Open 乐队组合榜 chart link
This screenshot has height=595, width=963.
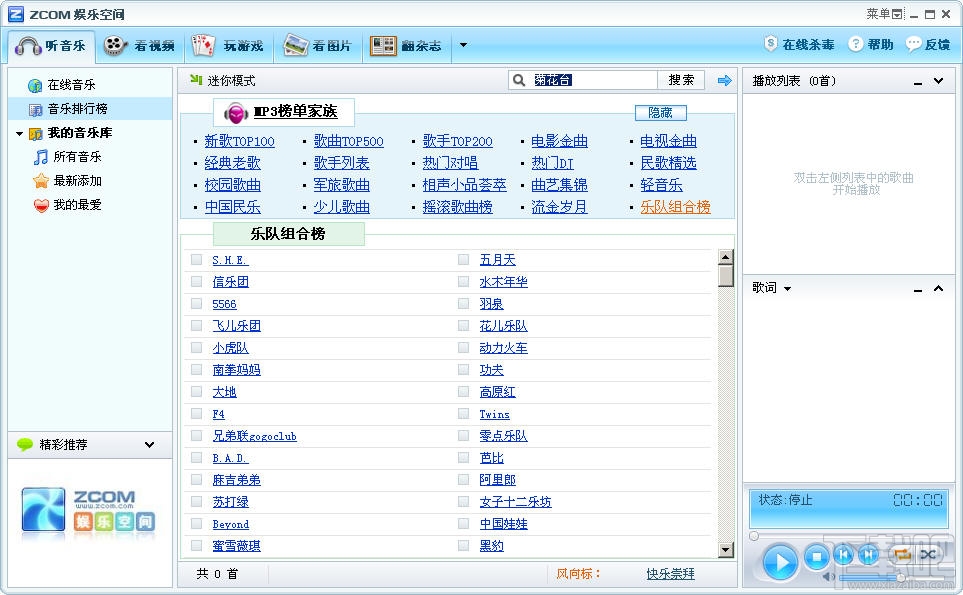(x=676, y=207)
